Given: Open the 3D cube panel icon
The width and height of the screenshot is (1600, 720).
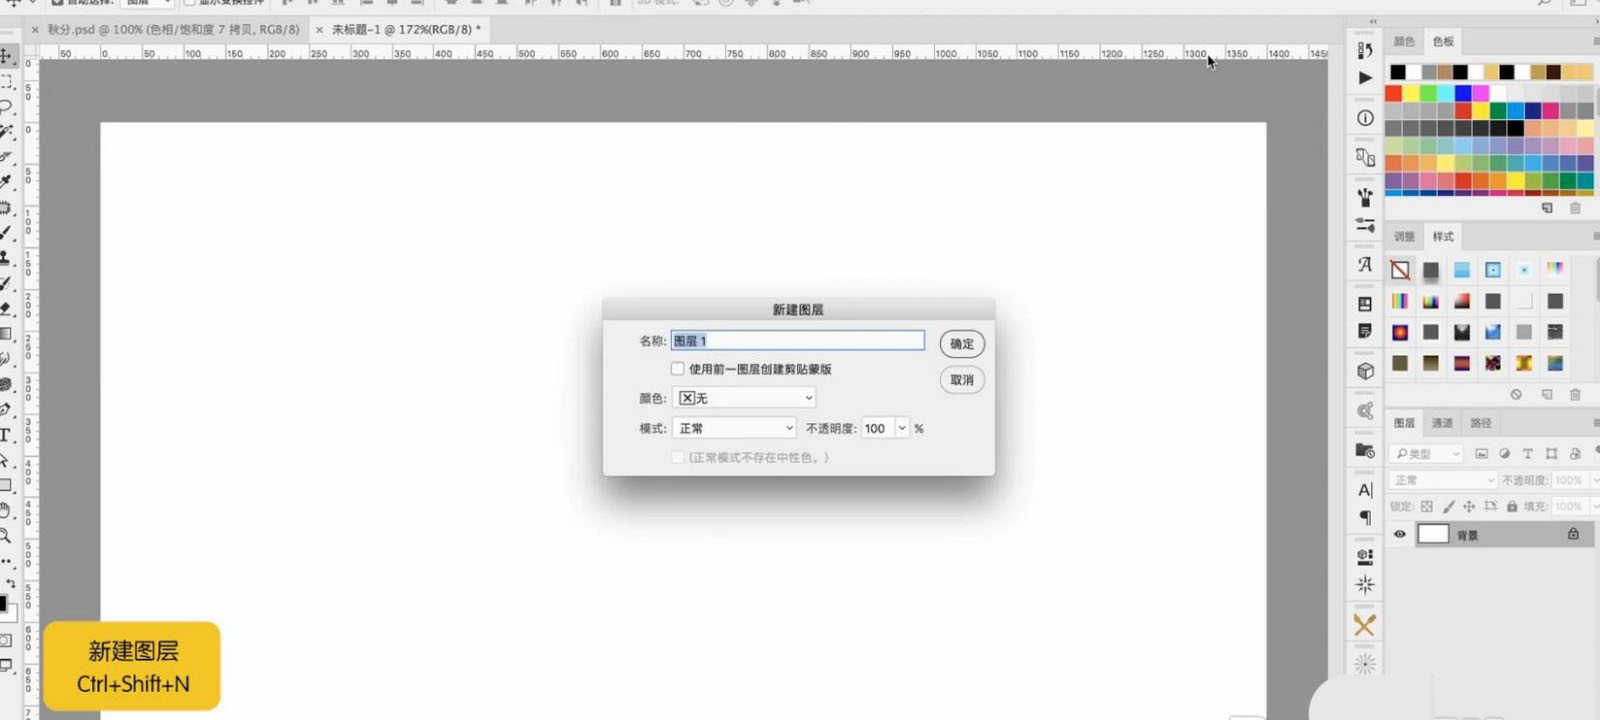Looking at the screenshot, I should click(x=1365, y=371).
